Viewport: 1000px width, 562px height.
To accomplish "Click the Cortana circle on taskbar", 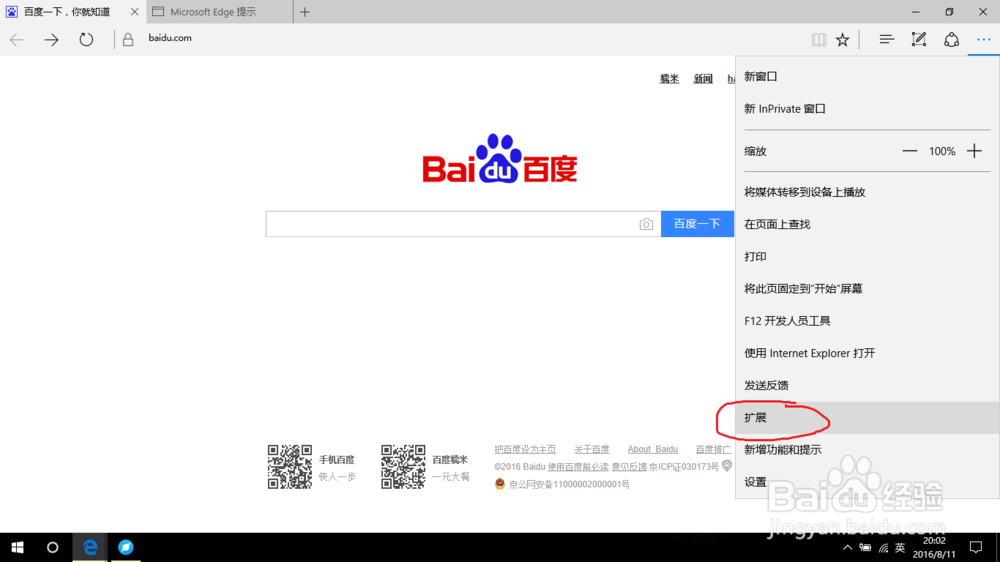I will click(52, 547).
